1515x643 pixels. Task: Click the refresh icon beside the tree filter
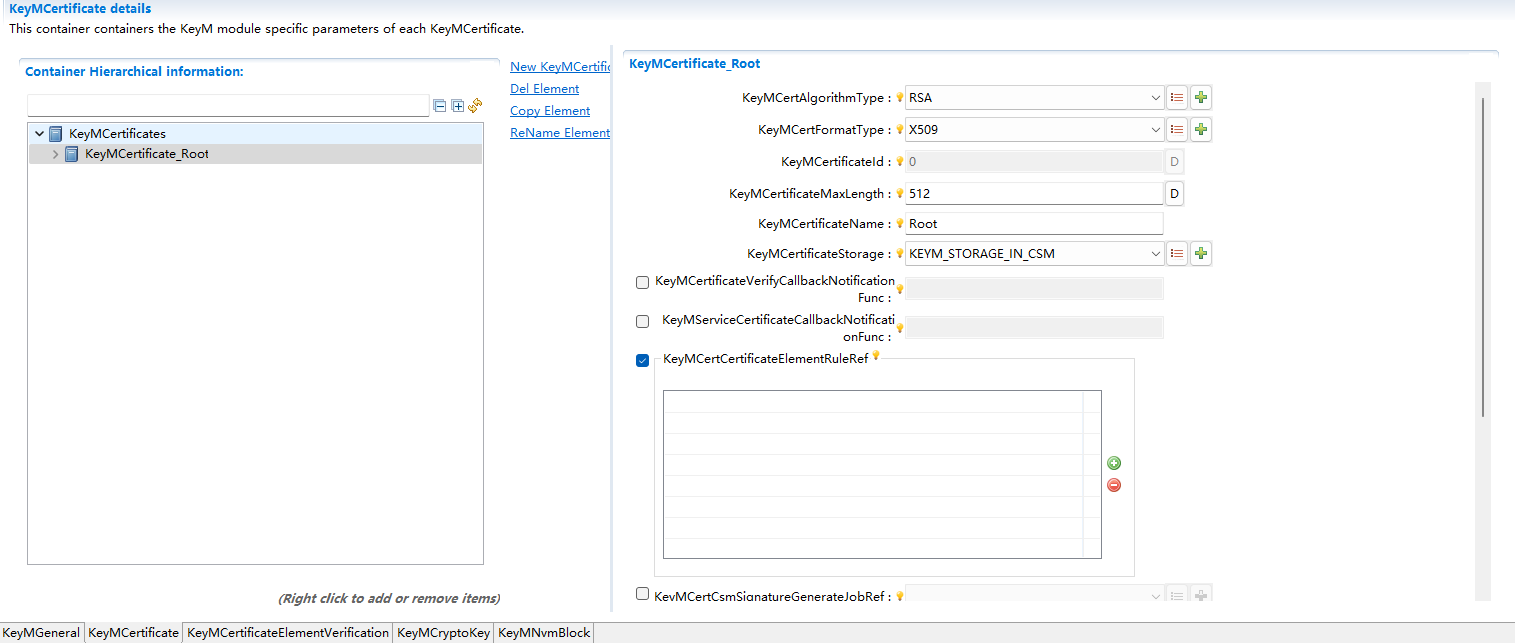[x=475, y=105]
